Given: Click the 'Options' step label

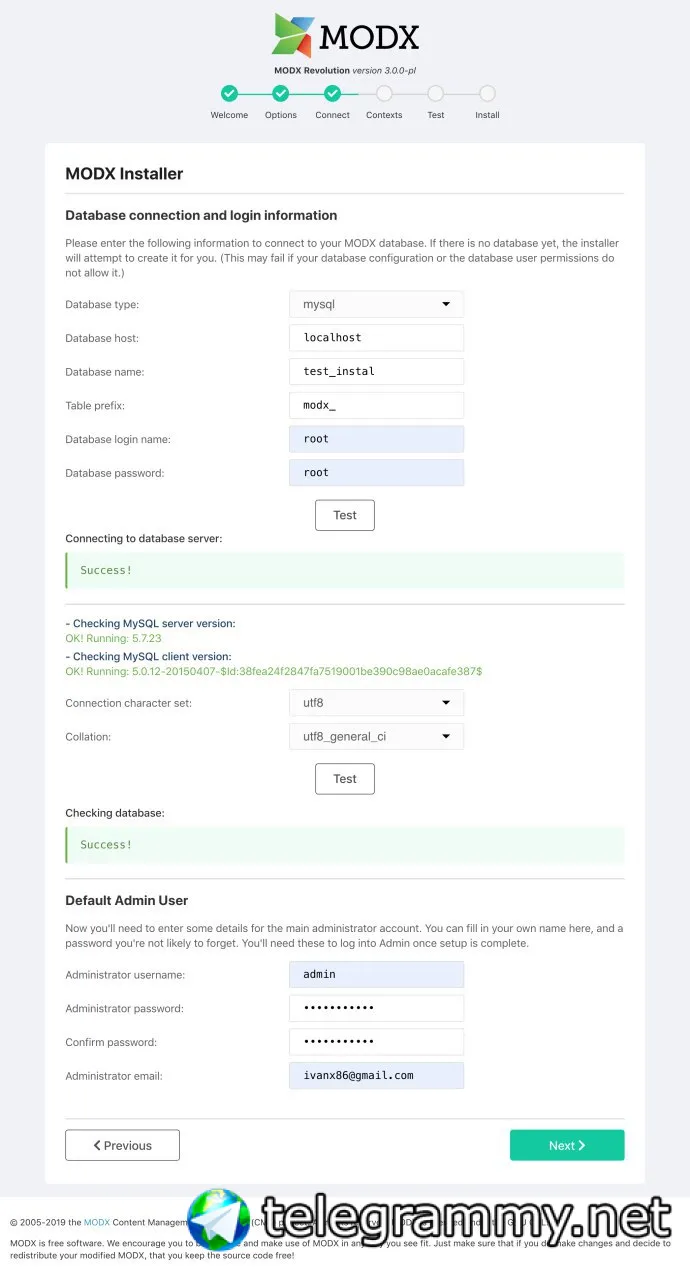Looking at the screenshot, I should click(x=281, y=115).
